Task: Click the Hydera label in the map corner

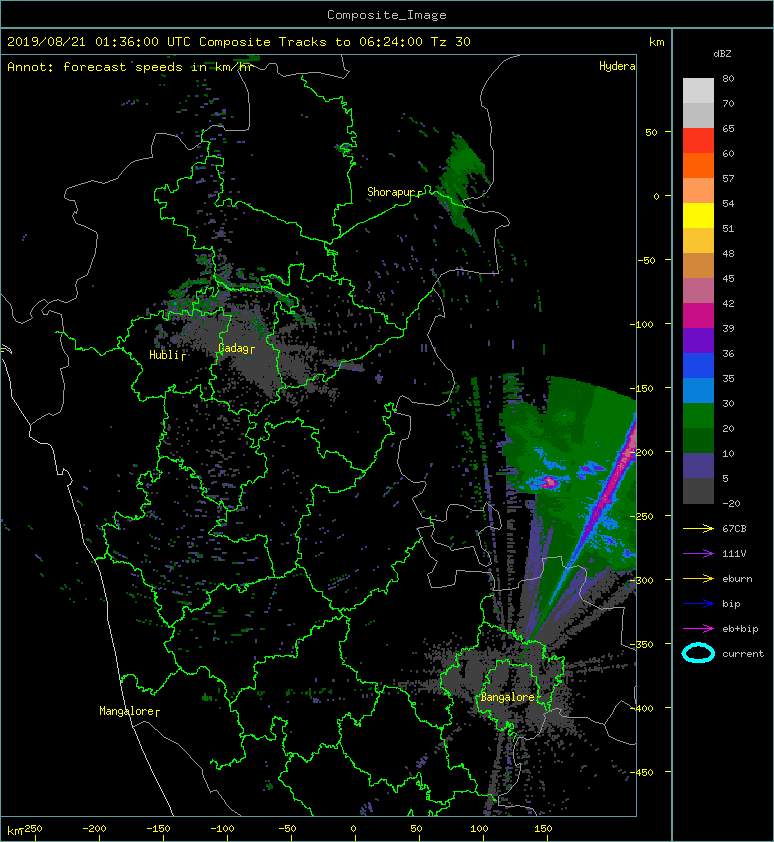Action: click(617, 66)
